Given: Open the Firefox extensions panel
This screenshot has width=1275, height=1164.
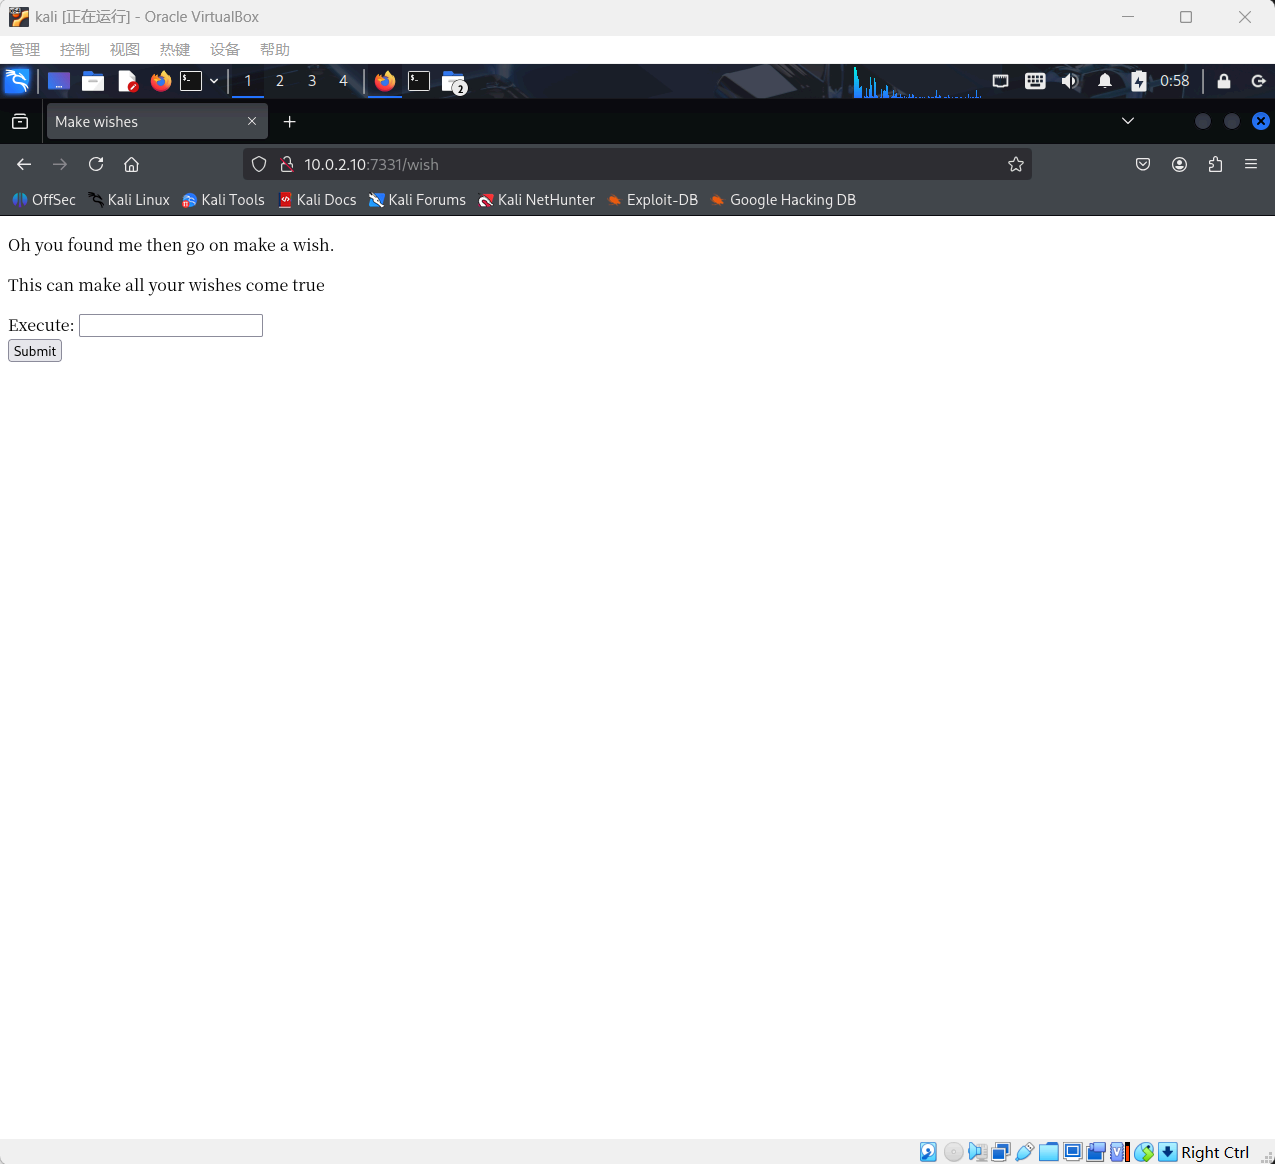Looking at the screenshot, I should (1215, 164).
